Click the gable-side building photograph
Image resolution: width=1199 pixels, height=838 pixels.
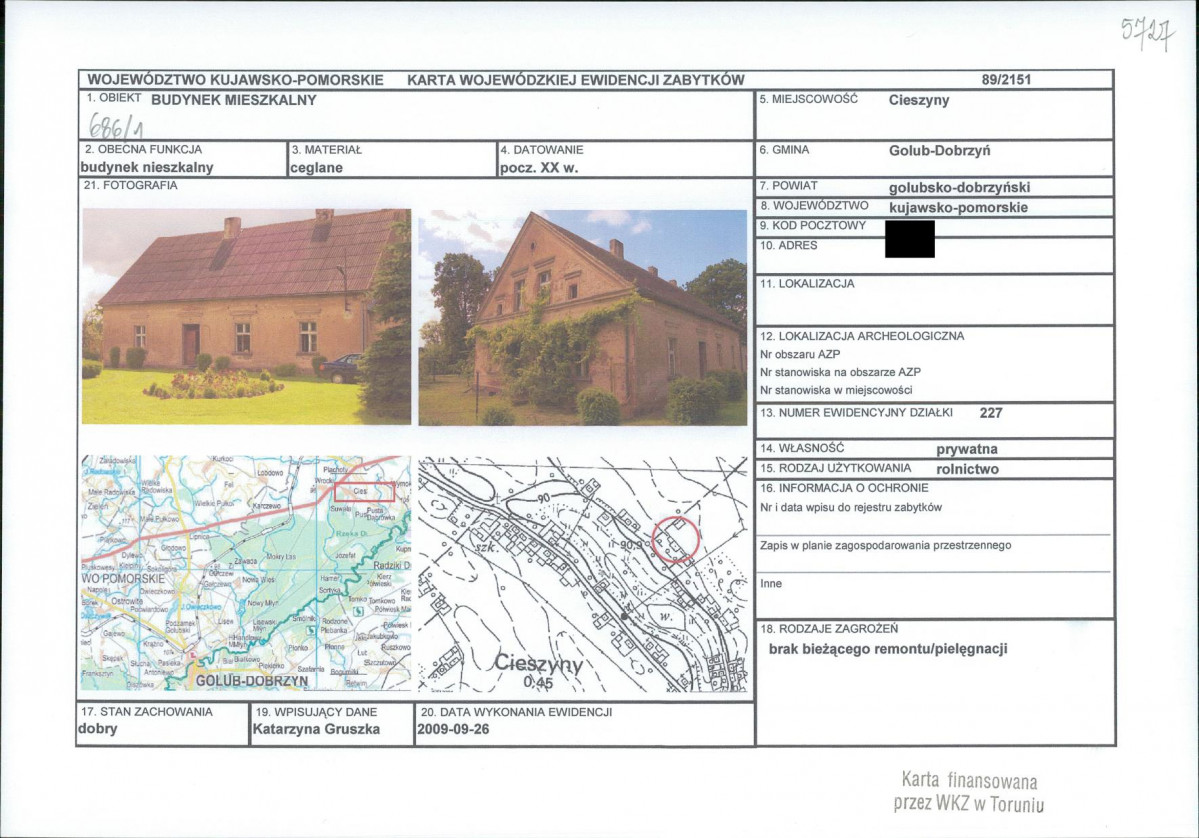coord(583,317)
